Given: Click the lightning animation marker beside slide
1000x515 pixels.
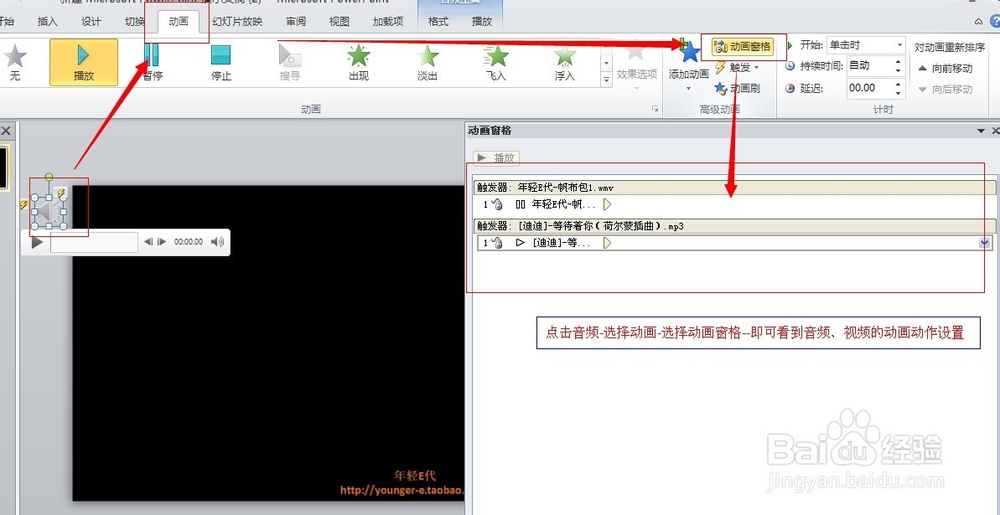Looking at the screenshot, I should [x=24, y=205].
